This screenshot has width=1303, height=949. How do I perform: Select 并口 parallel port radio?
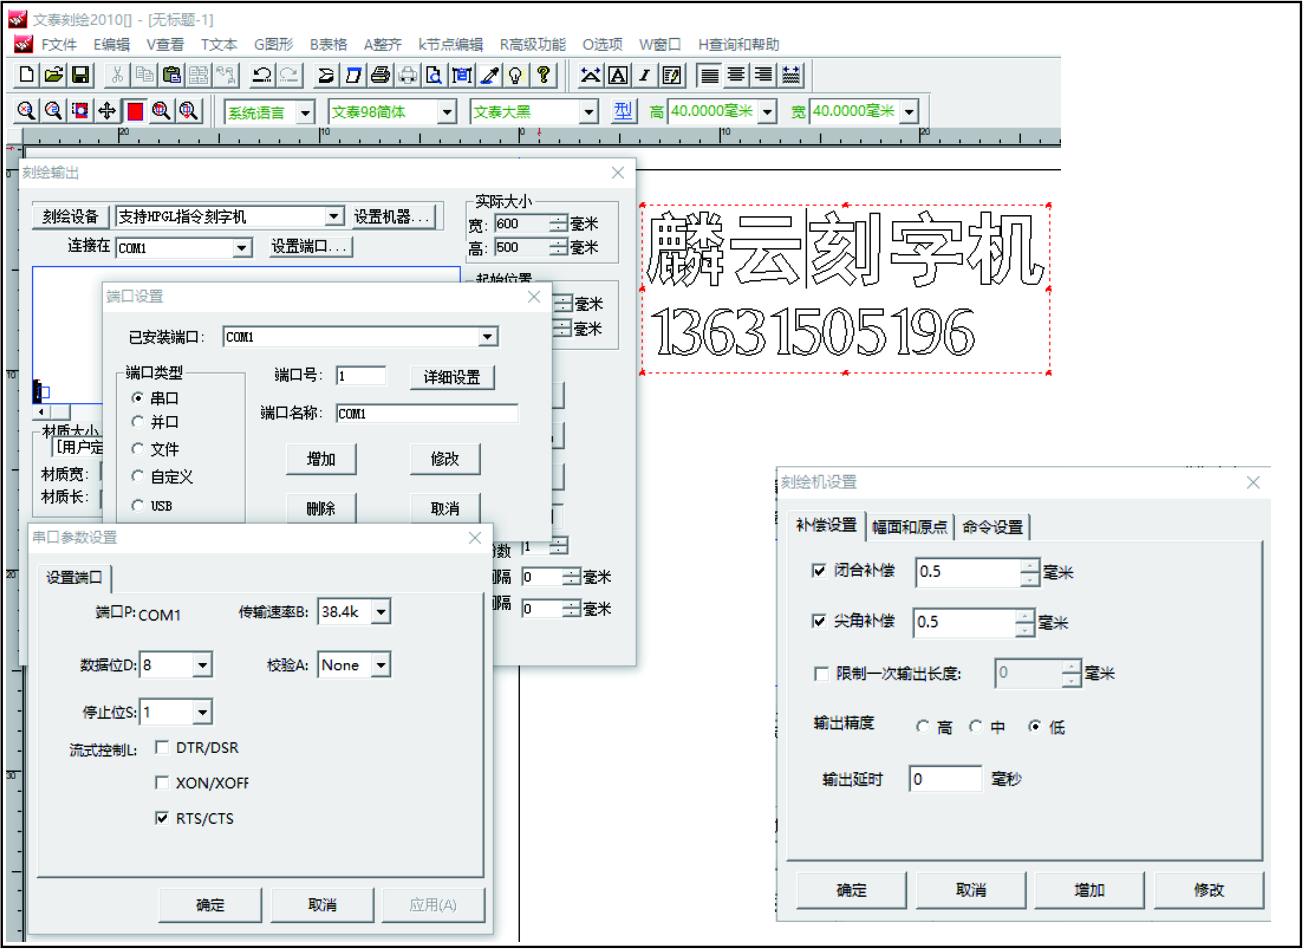click(138, 422)
